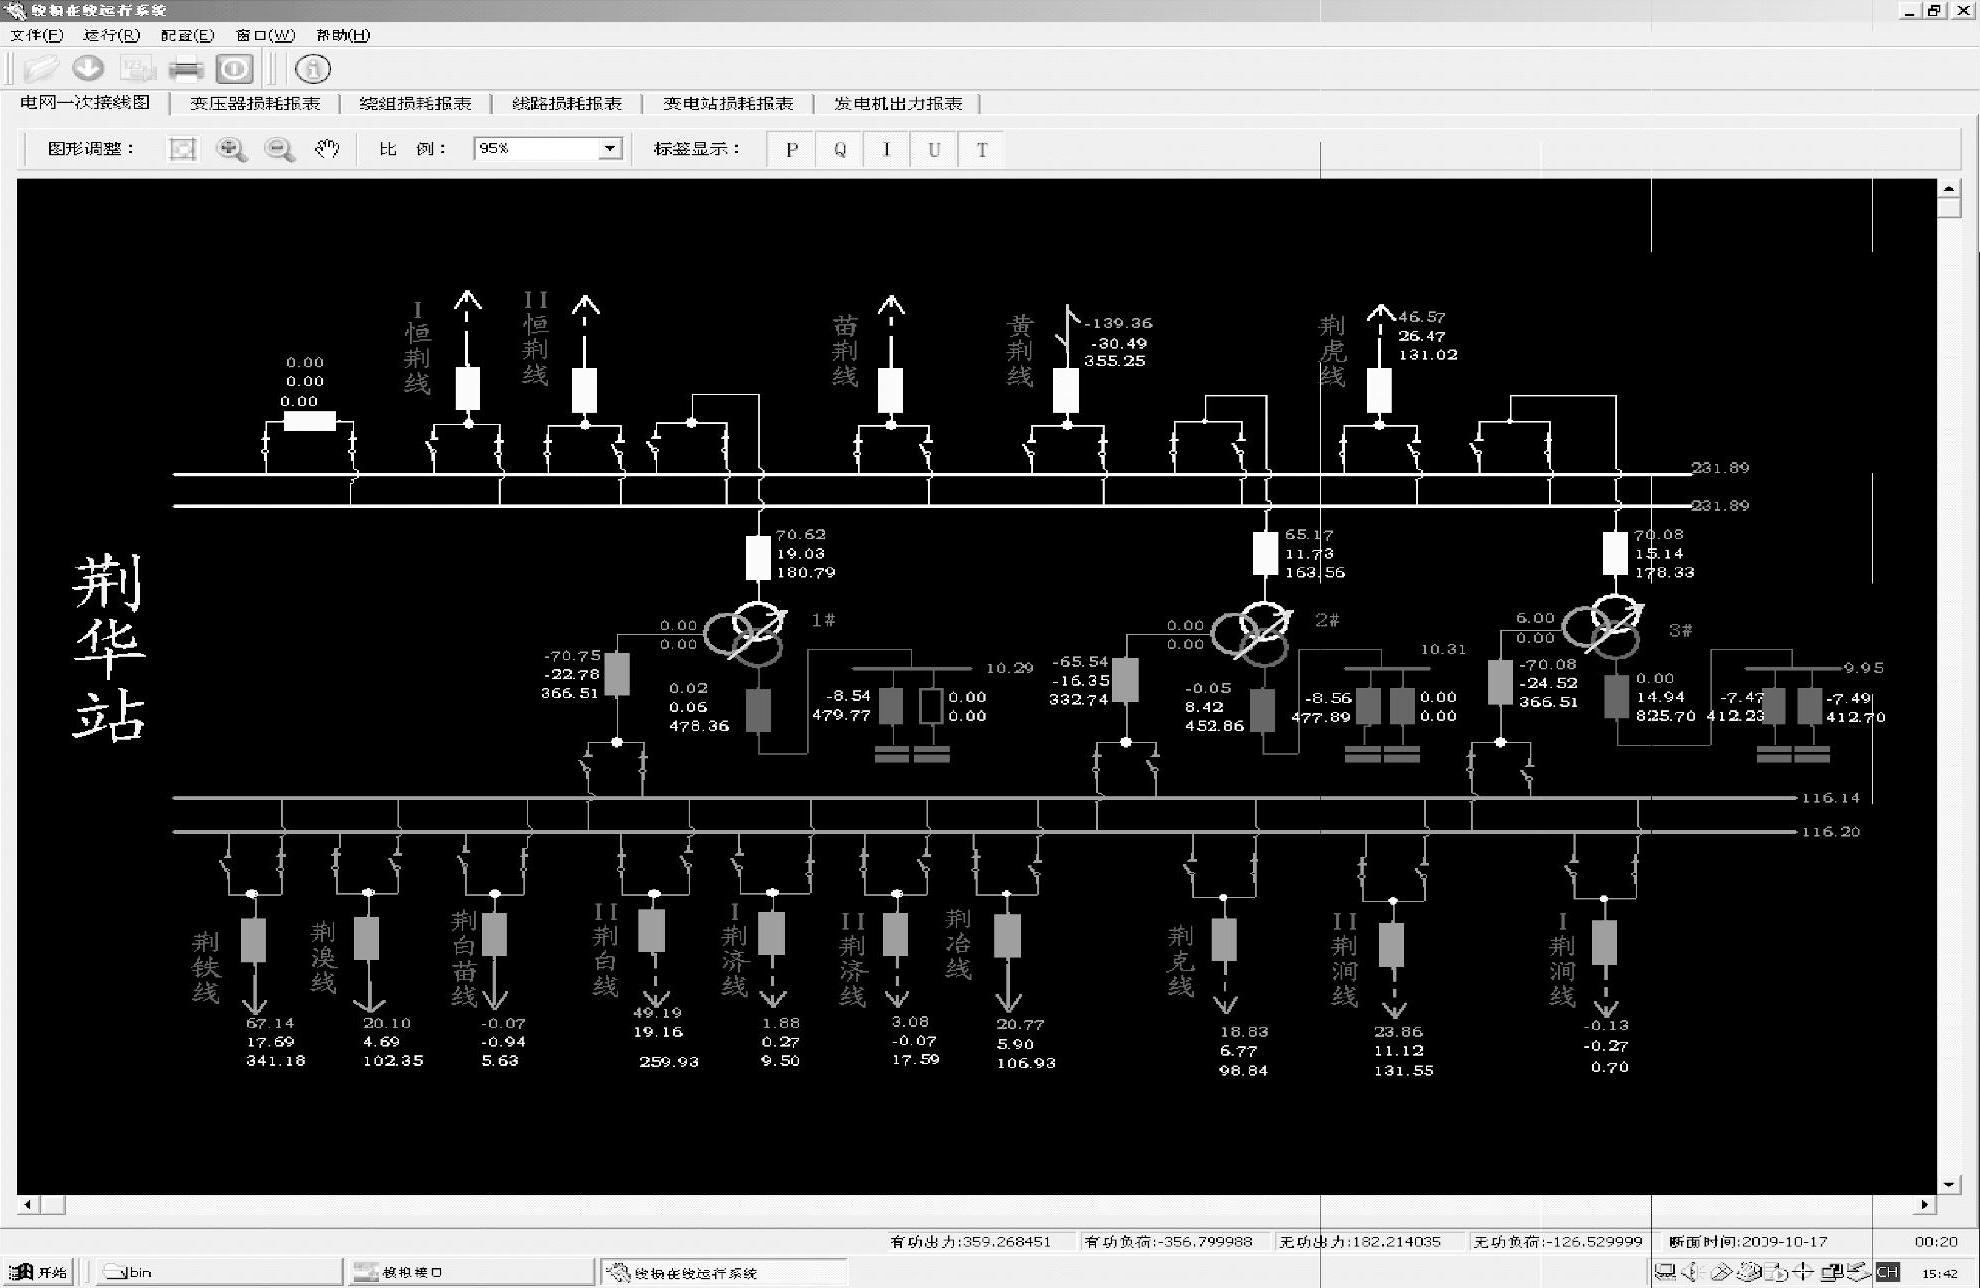The height and width of the screenshot is (1288, 1980).
Task: Click the vertical scrollbar down arrow
Action: [1949, 1184]
